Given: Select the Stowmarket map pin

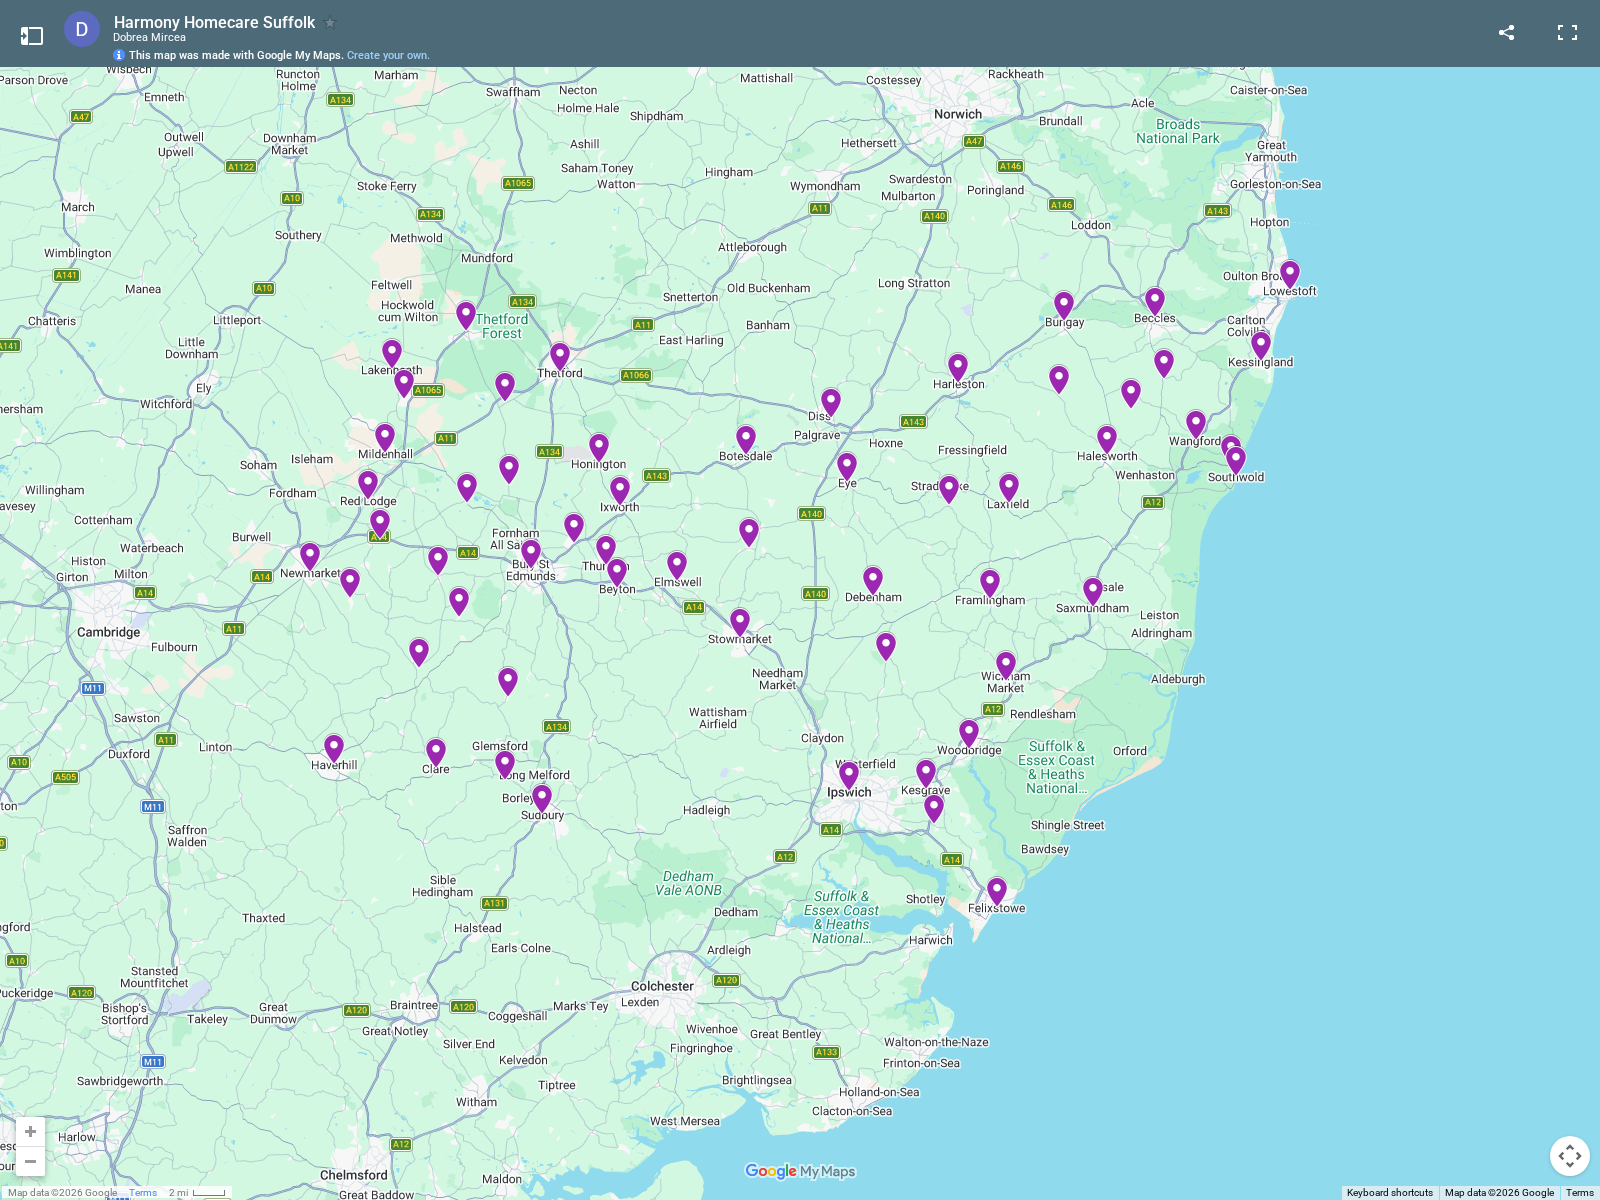Looking at the screenshot, I should [x=740, y=622].
